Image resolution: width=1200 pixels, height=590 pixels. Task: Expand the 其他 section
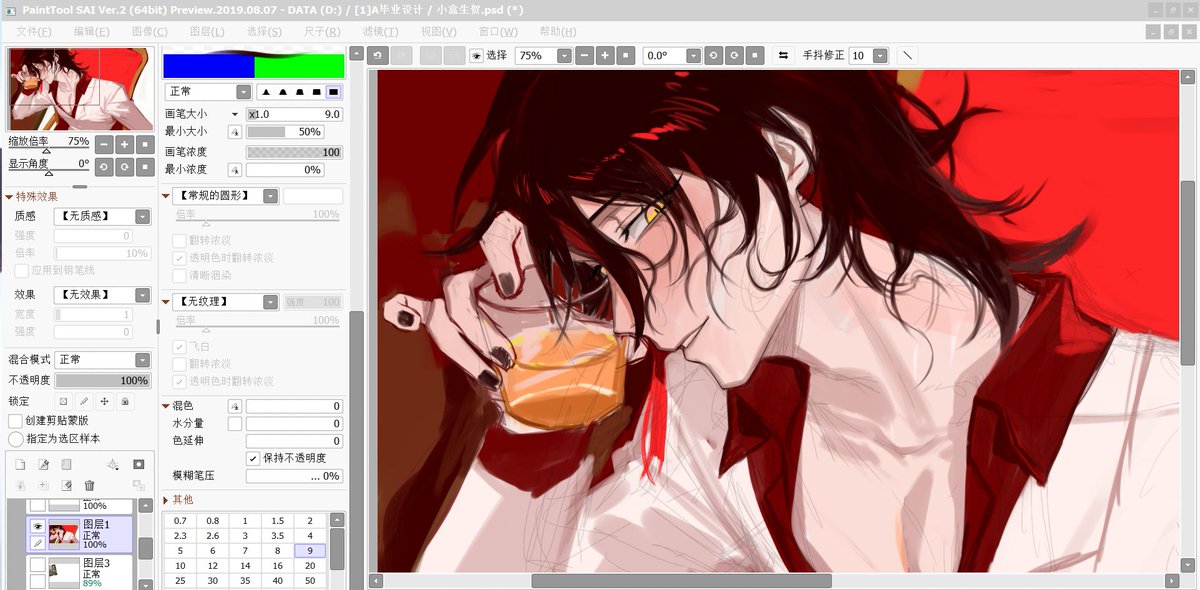[165, 499]
